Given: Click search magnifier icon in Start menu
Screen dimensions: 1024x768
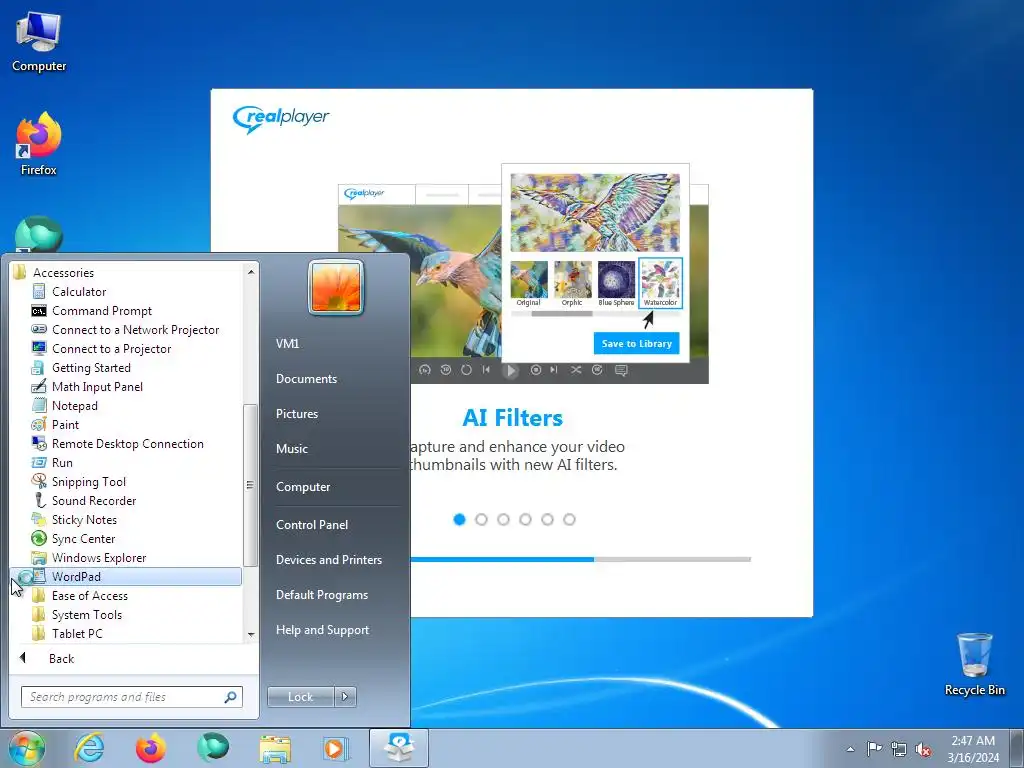Looking at the screenshot, I should 230,697.
